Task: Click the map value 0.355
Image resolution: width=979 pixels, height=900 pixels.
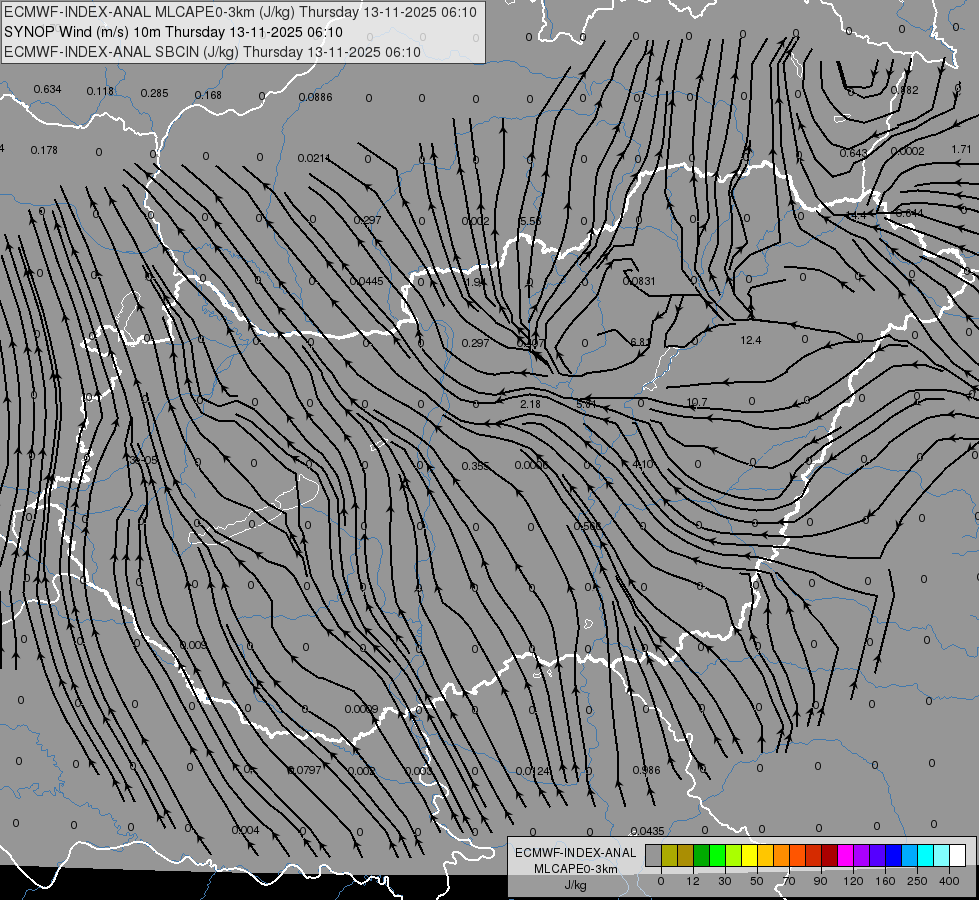Action: coord(475,466)
